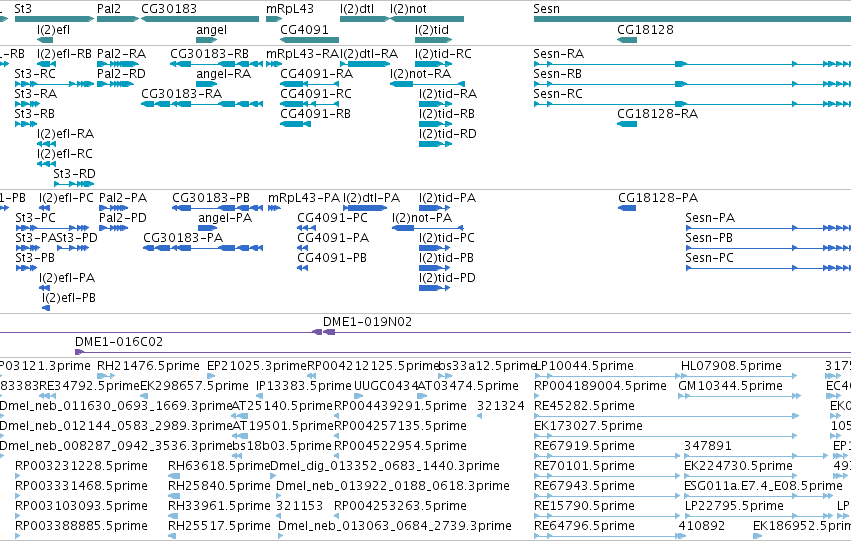Select the Pal2-RA transcript
Image resolution: width=851 pixels, height=541 pixels.
118,64
